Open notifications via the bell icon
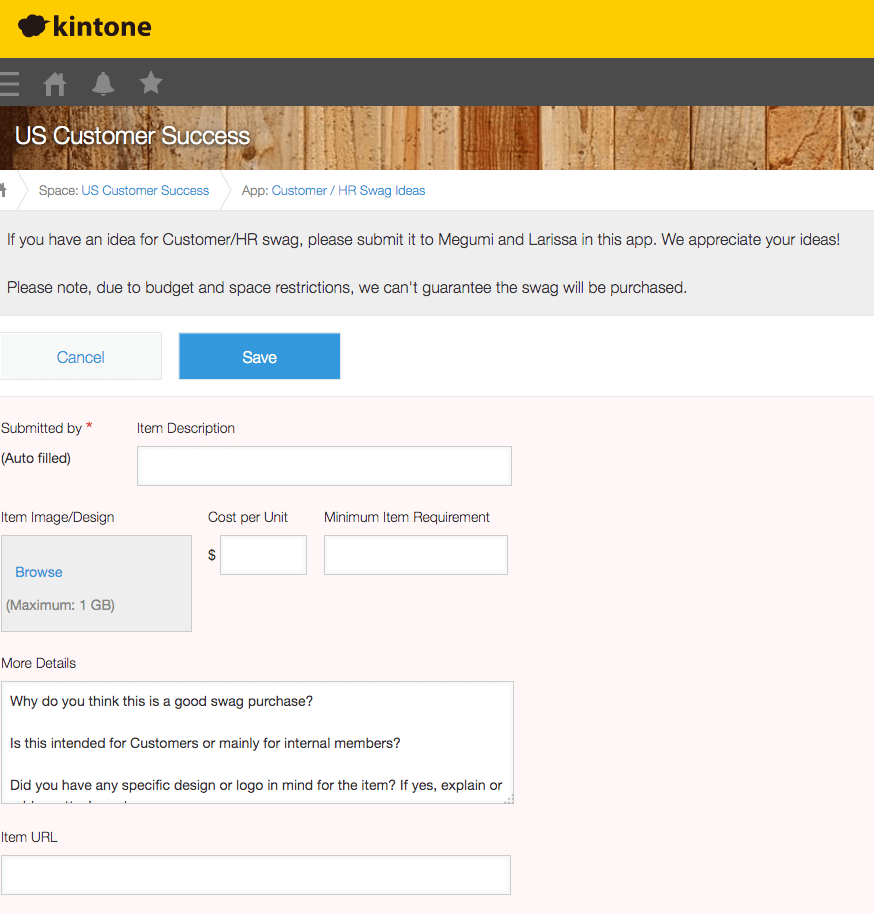The width and height of the screenshot is (874, 914). click(x=103, y=83)
